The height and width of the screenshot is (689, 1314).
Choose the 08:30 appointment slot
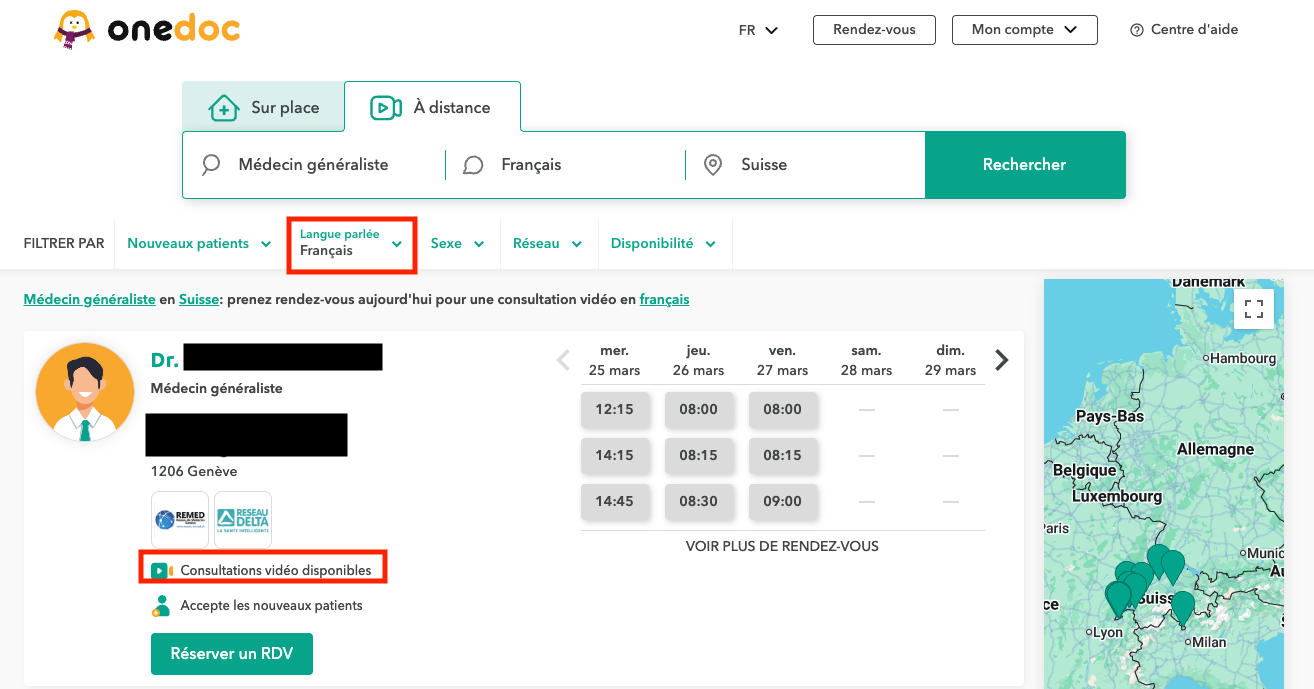point(698,501)
